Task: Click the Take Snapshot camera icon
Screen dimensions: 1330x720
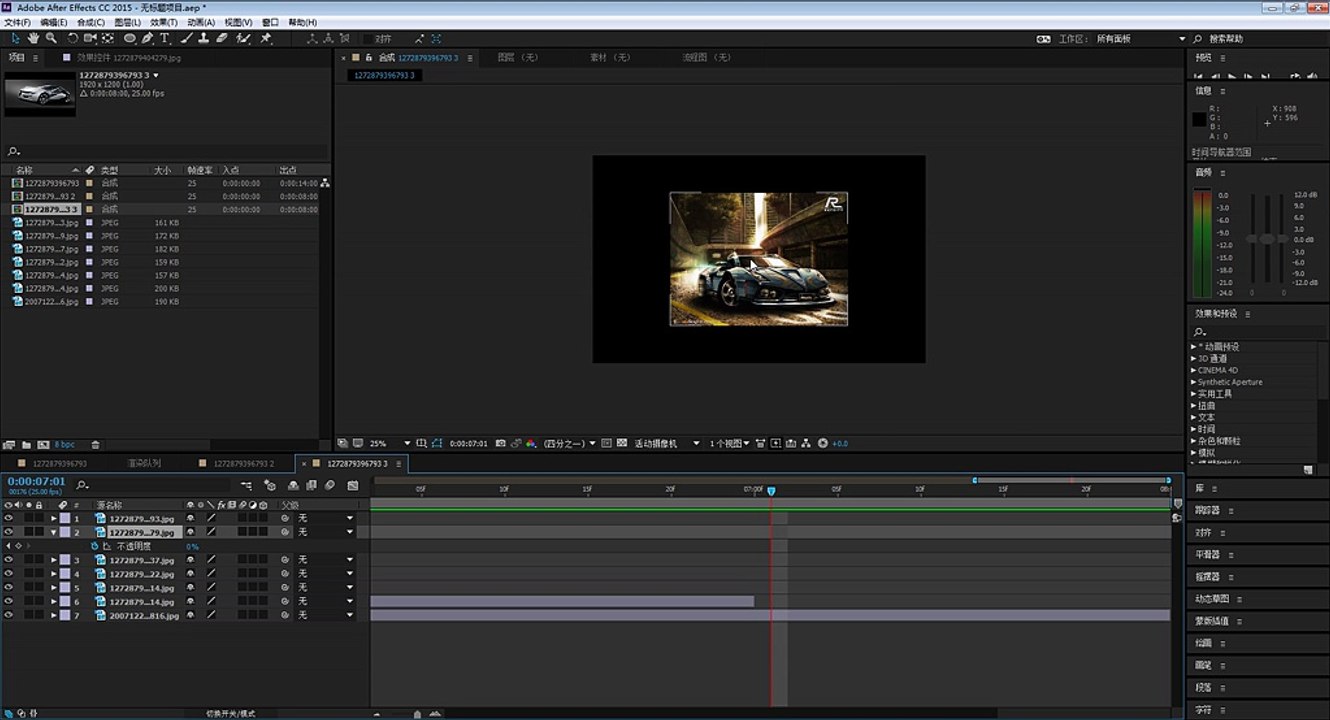Action: [x=500, y=443]
